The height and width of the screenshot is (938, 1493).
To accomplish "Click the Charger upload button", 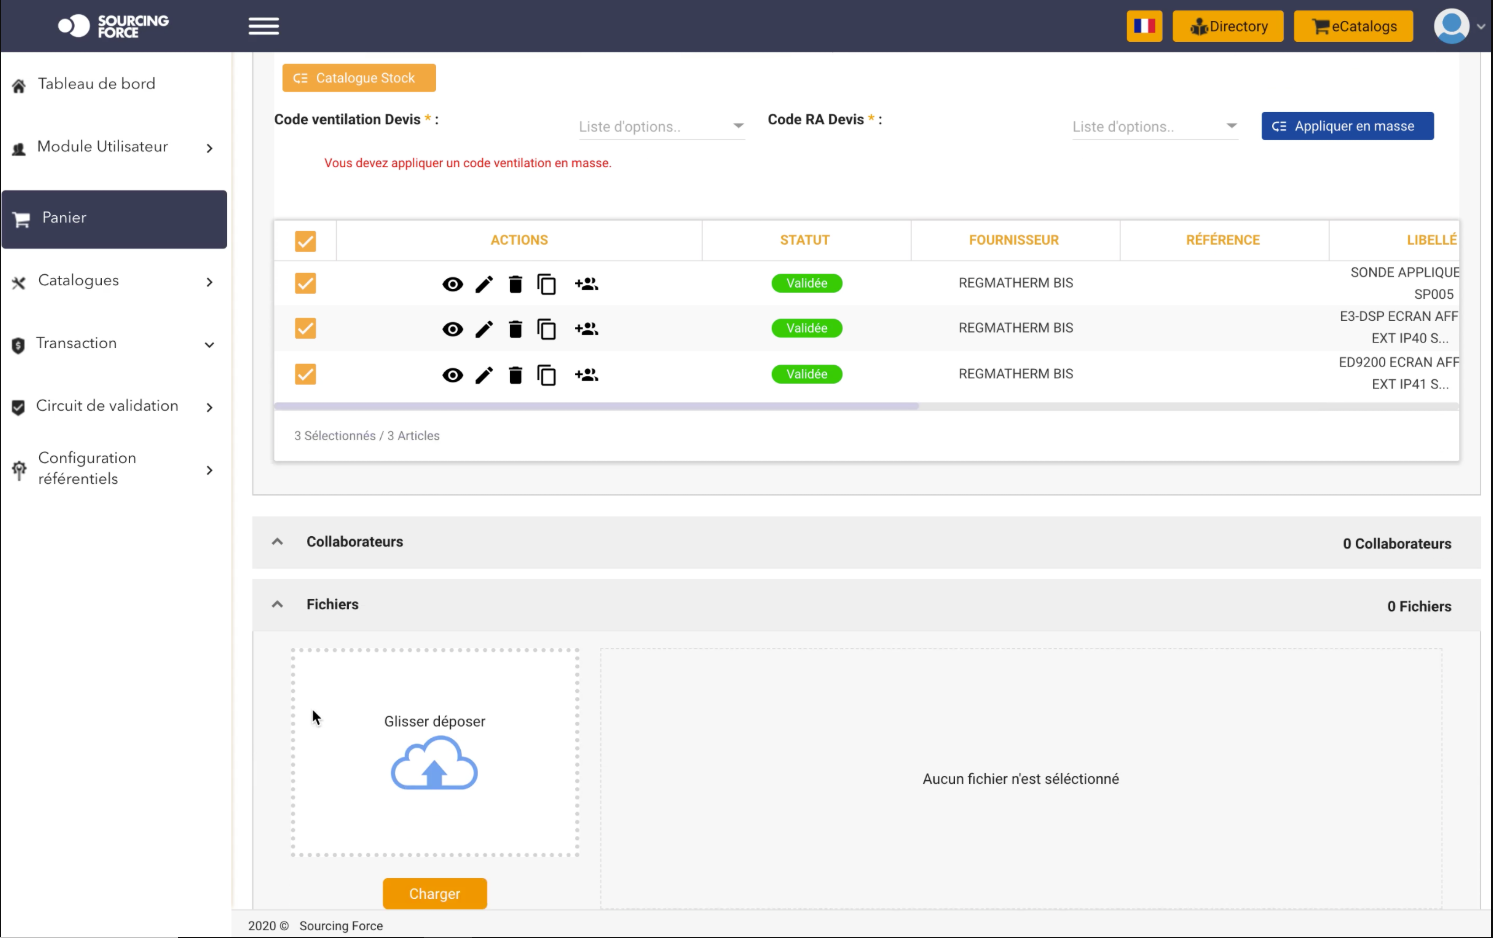I will 434,894.
